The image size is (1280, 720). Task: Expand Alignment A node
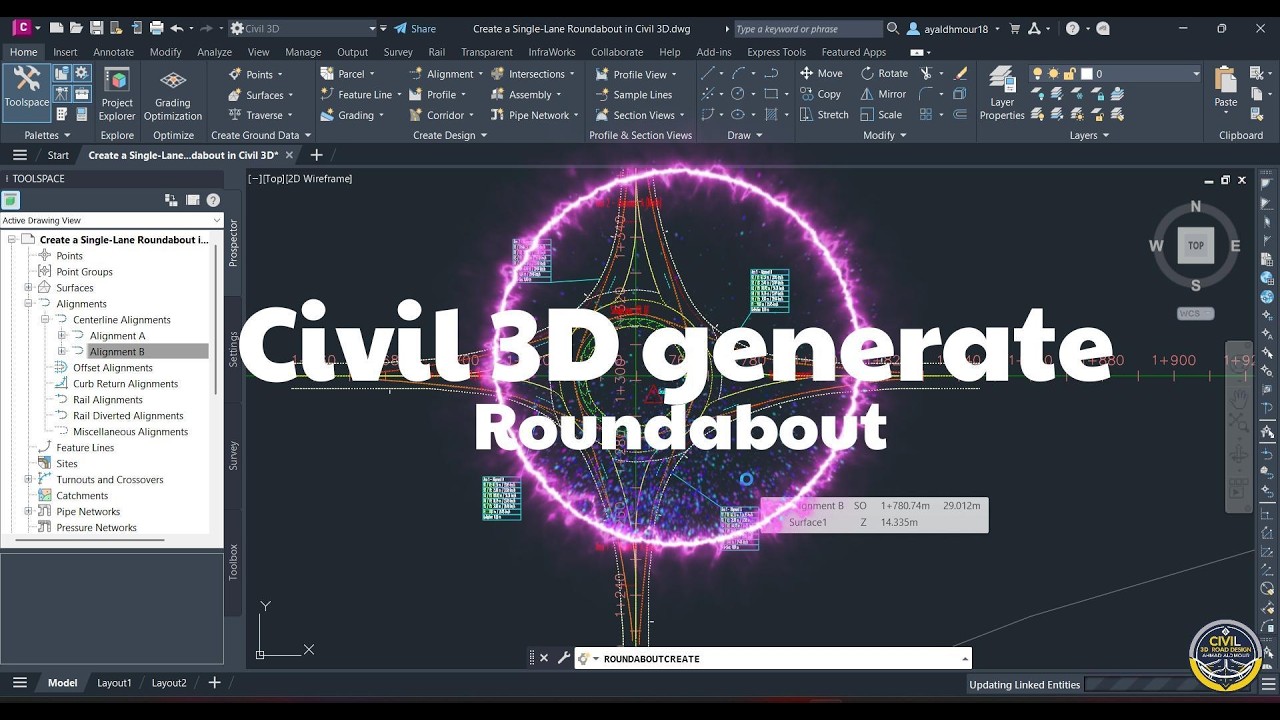click(62, 336)
